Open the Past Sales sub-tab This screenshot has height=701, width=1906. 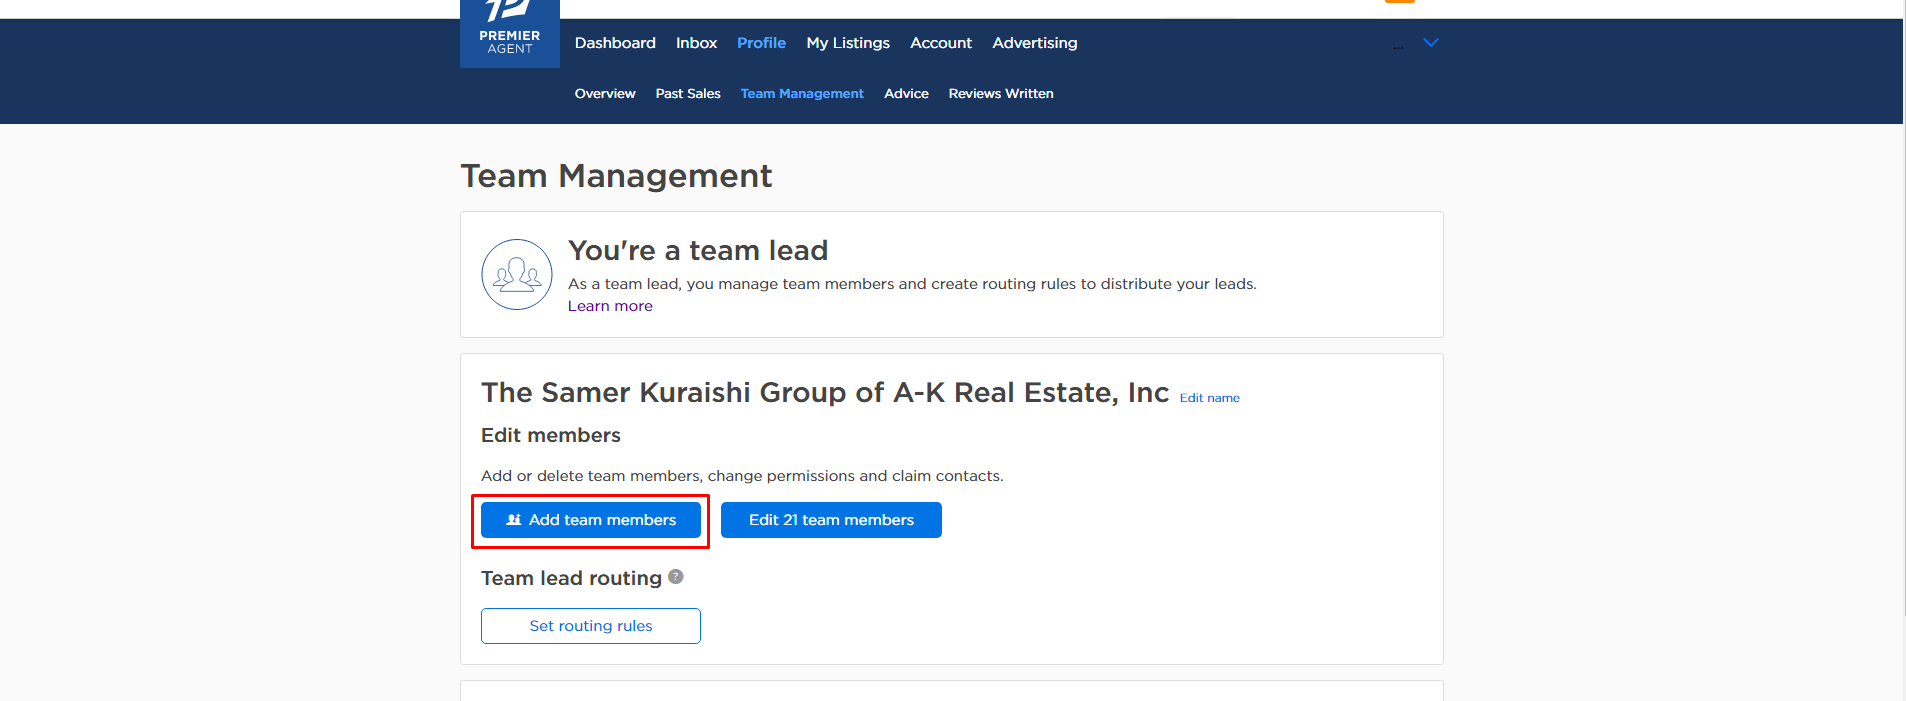pyautogui.click(x=687, y=94)
